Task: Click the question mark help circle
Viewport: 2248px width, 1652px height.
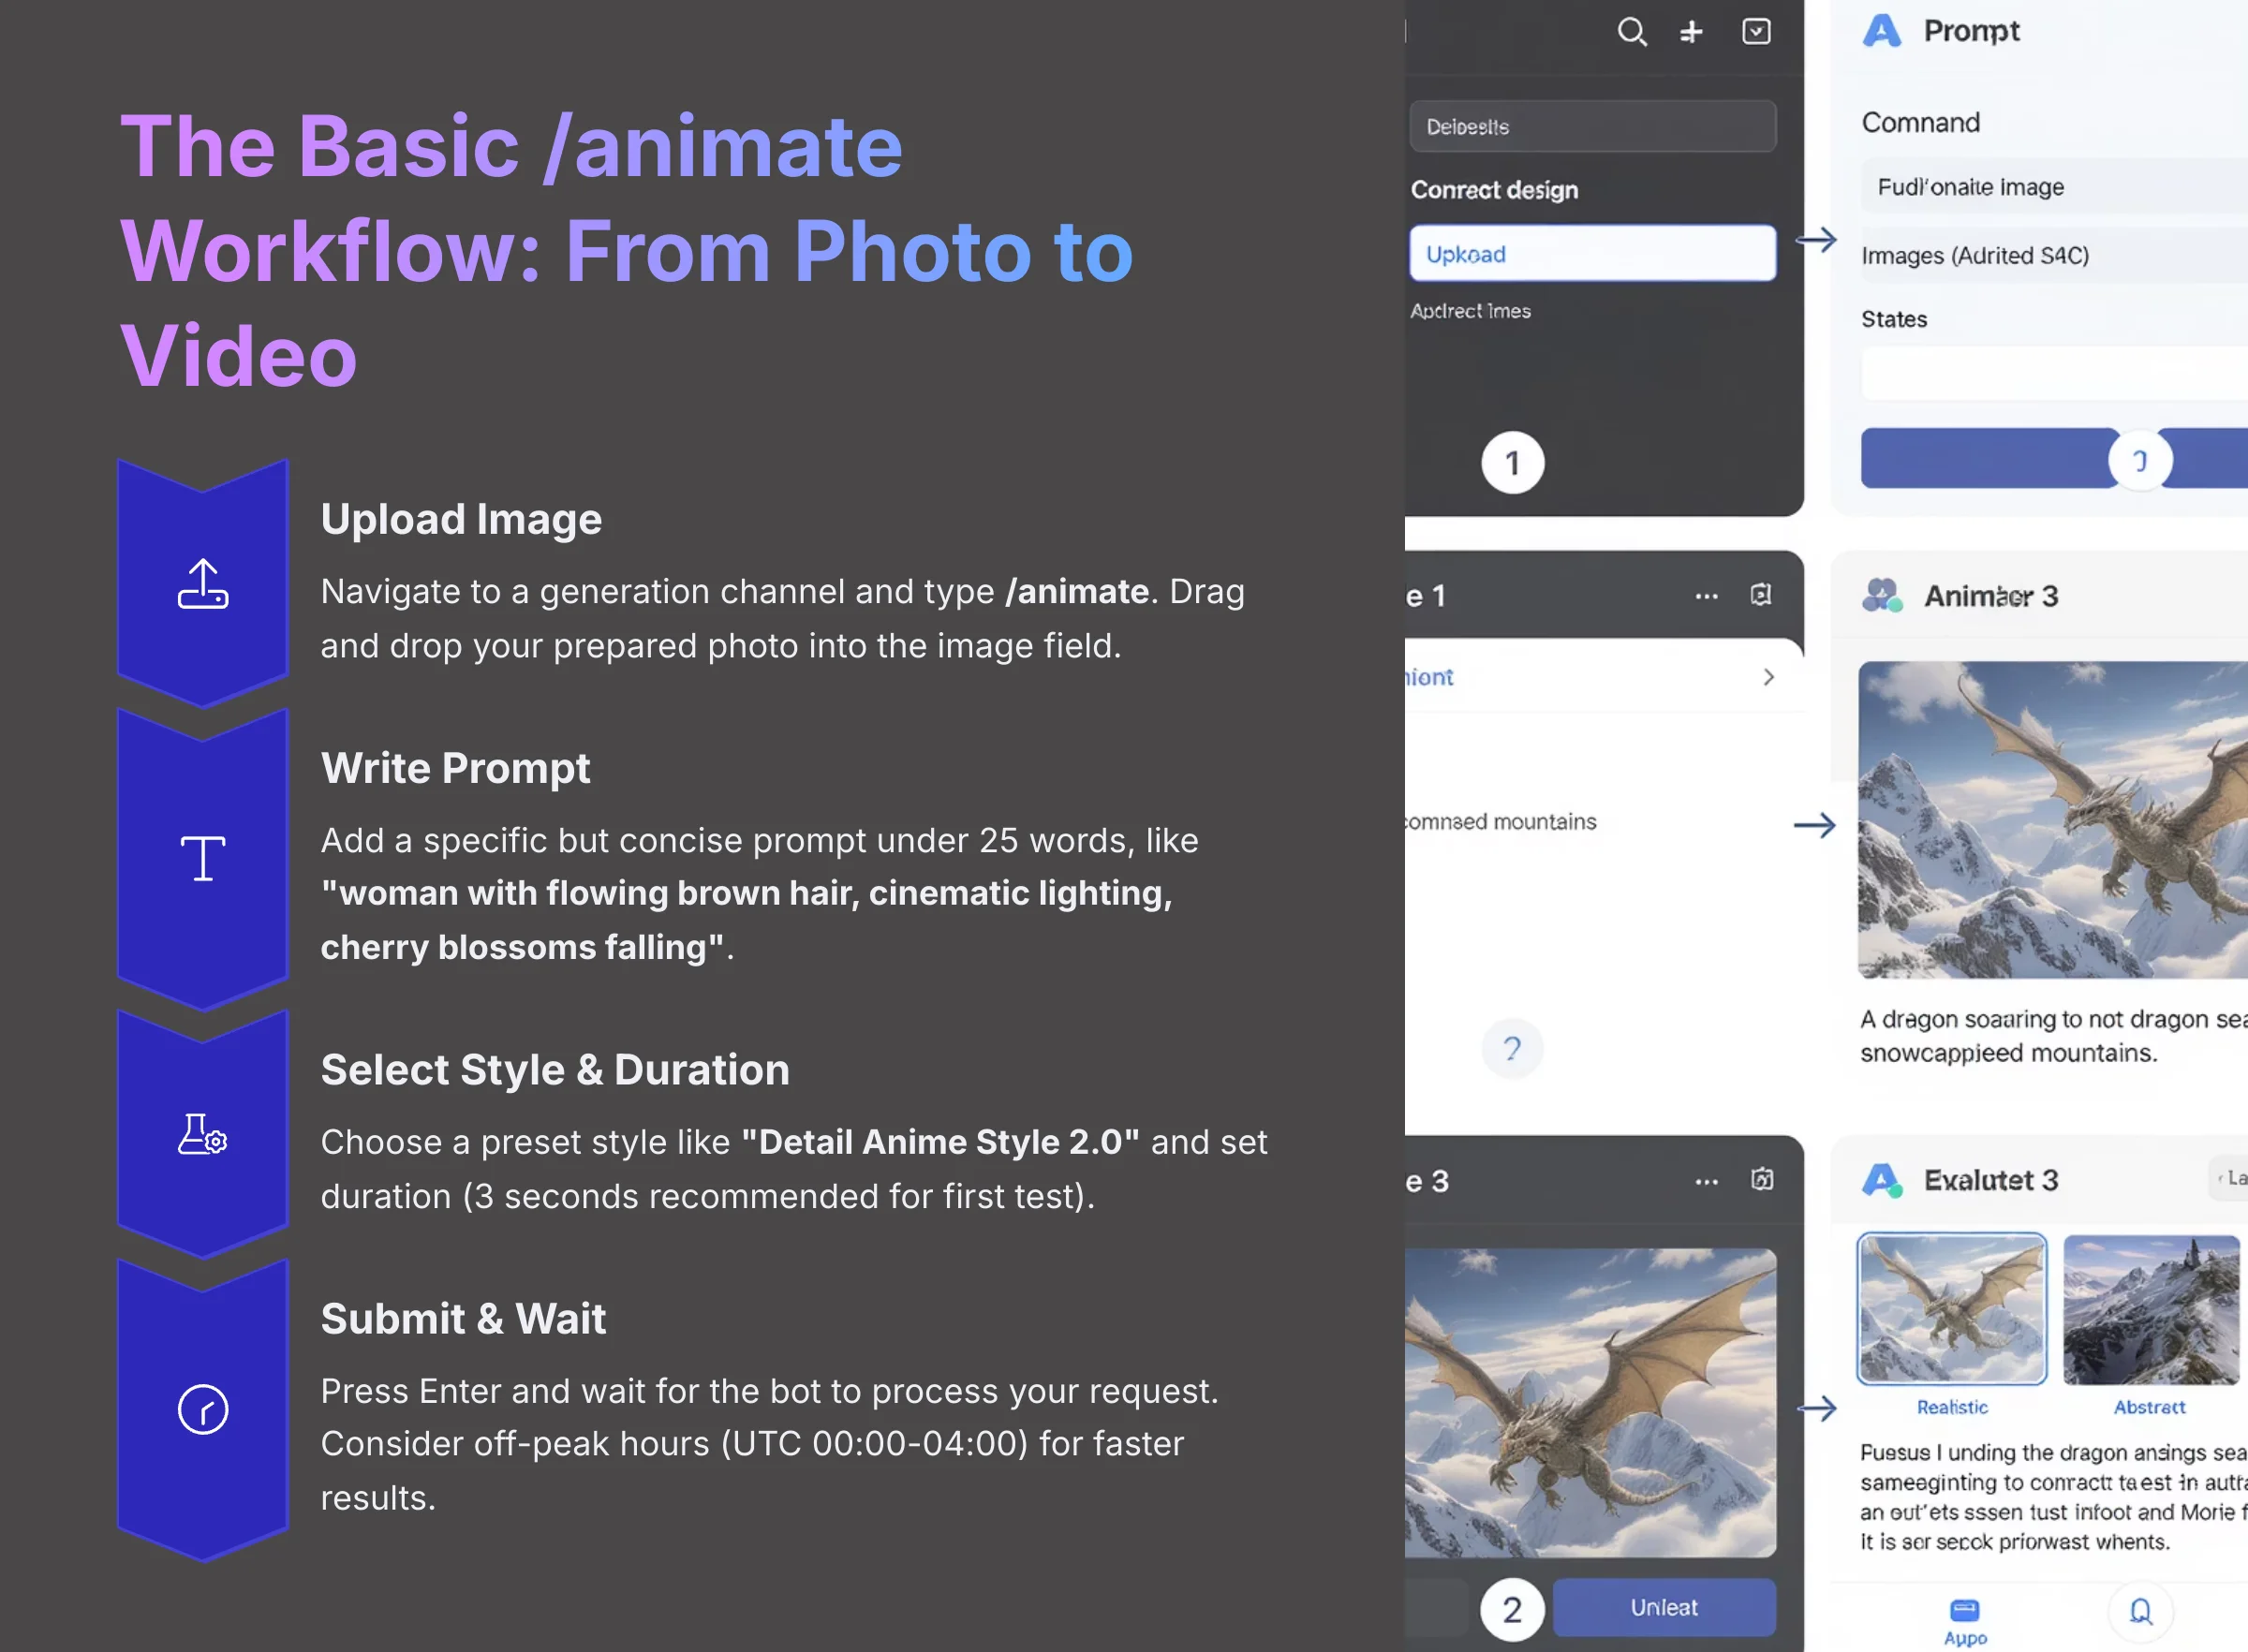Action: coord(1512,1048)
